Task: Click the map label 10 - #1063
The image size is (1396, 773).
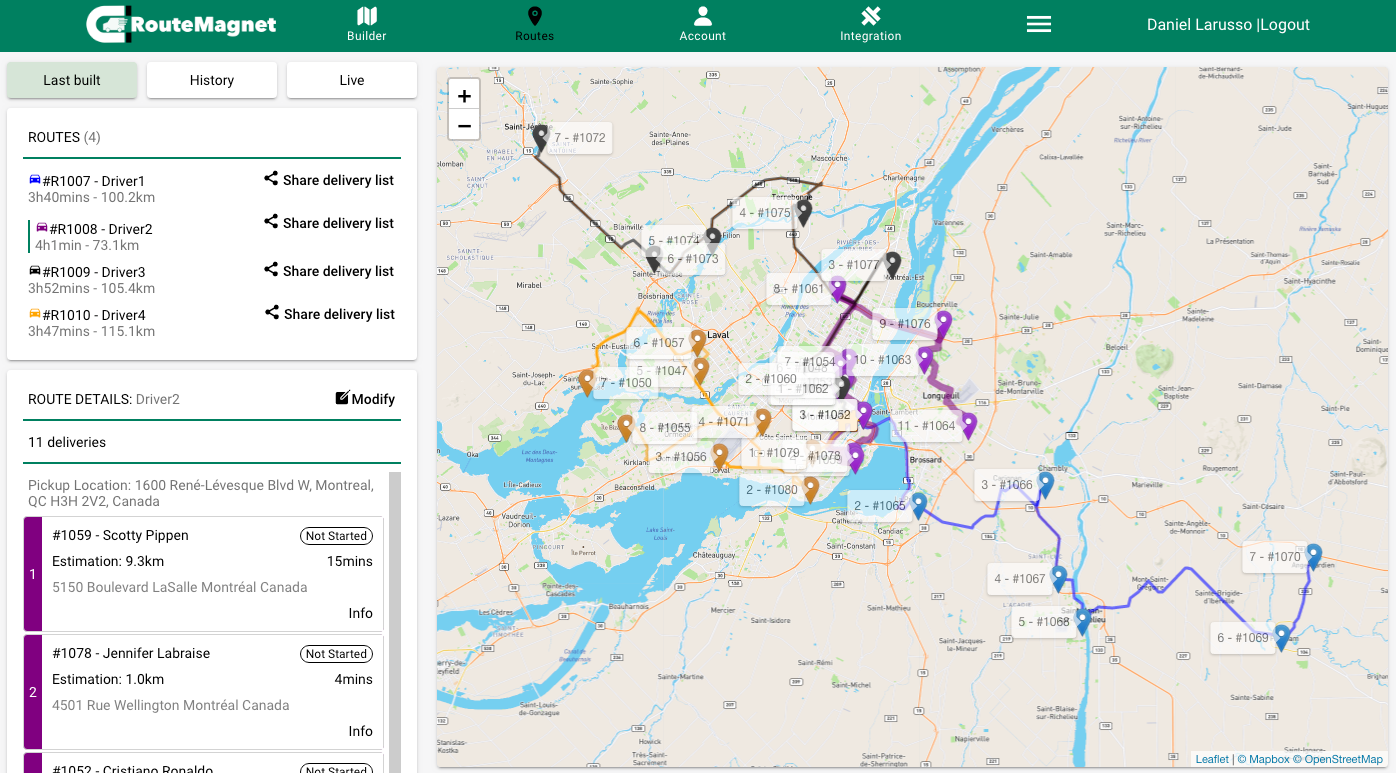Action: (882, 360)
